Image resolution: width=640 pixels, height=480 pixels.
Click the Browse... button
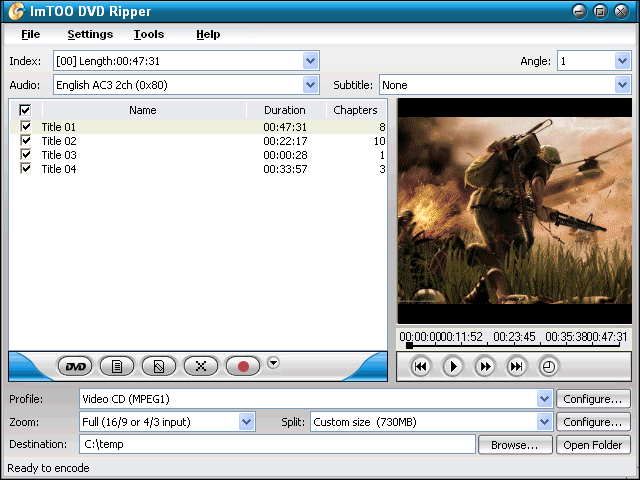515,444
